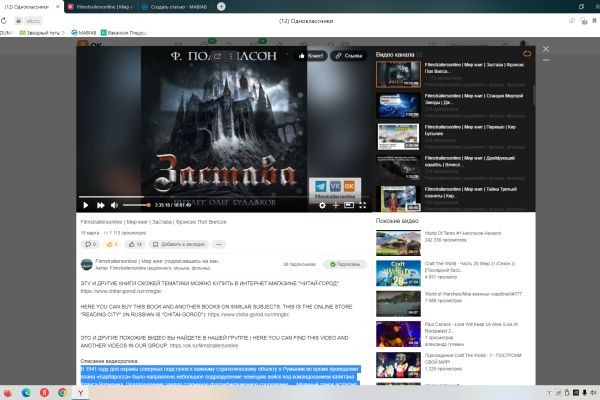
Task: Toggle autoplay loop icon above channel videos
Action: (527, 54)
